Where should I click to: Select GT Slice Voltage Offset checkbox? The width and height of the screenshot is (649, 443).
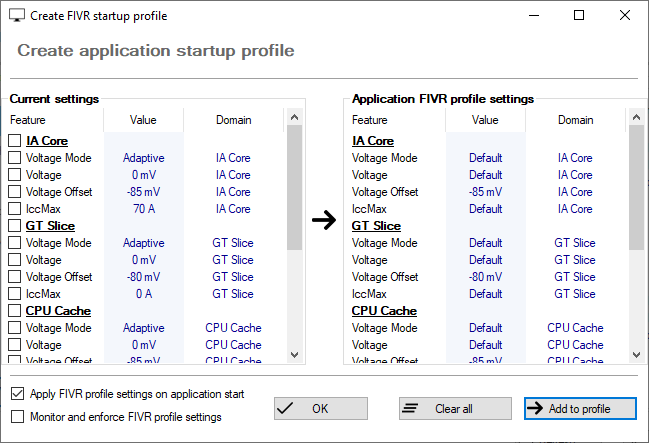coord(14,277)
